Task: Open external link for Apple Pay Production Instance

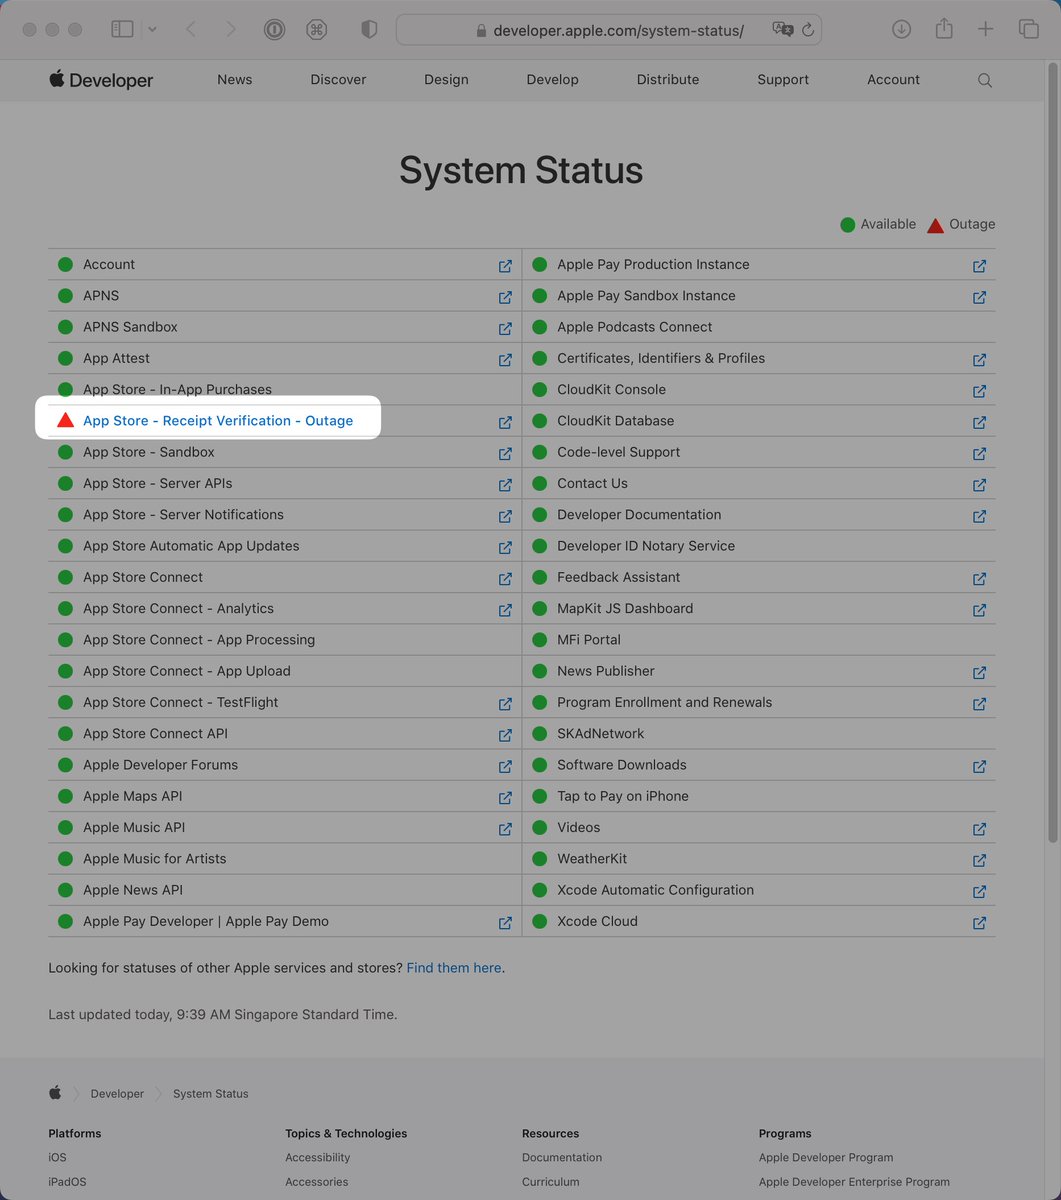Action: coord(979,266)
